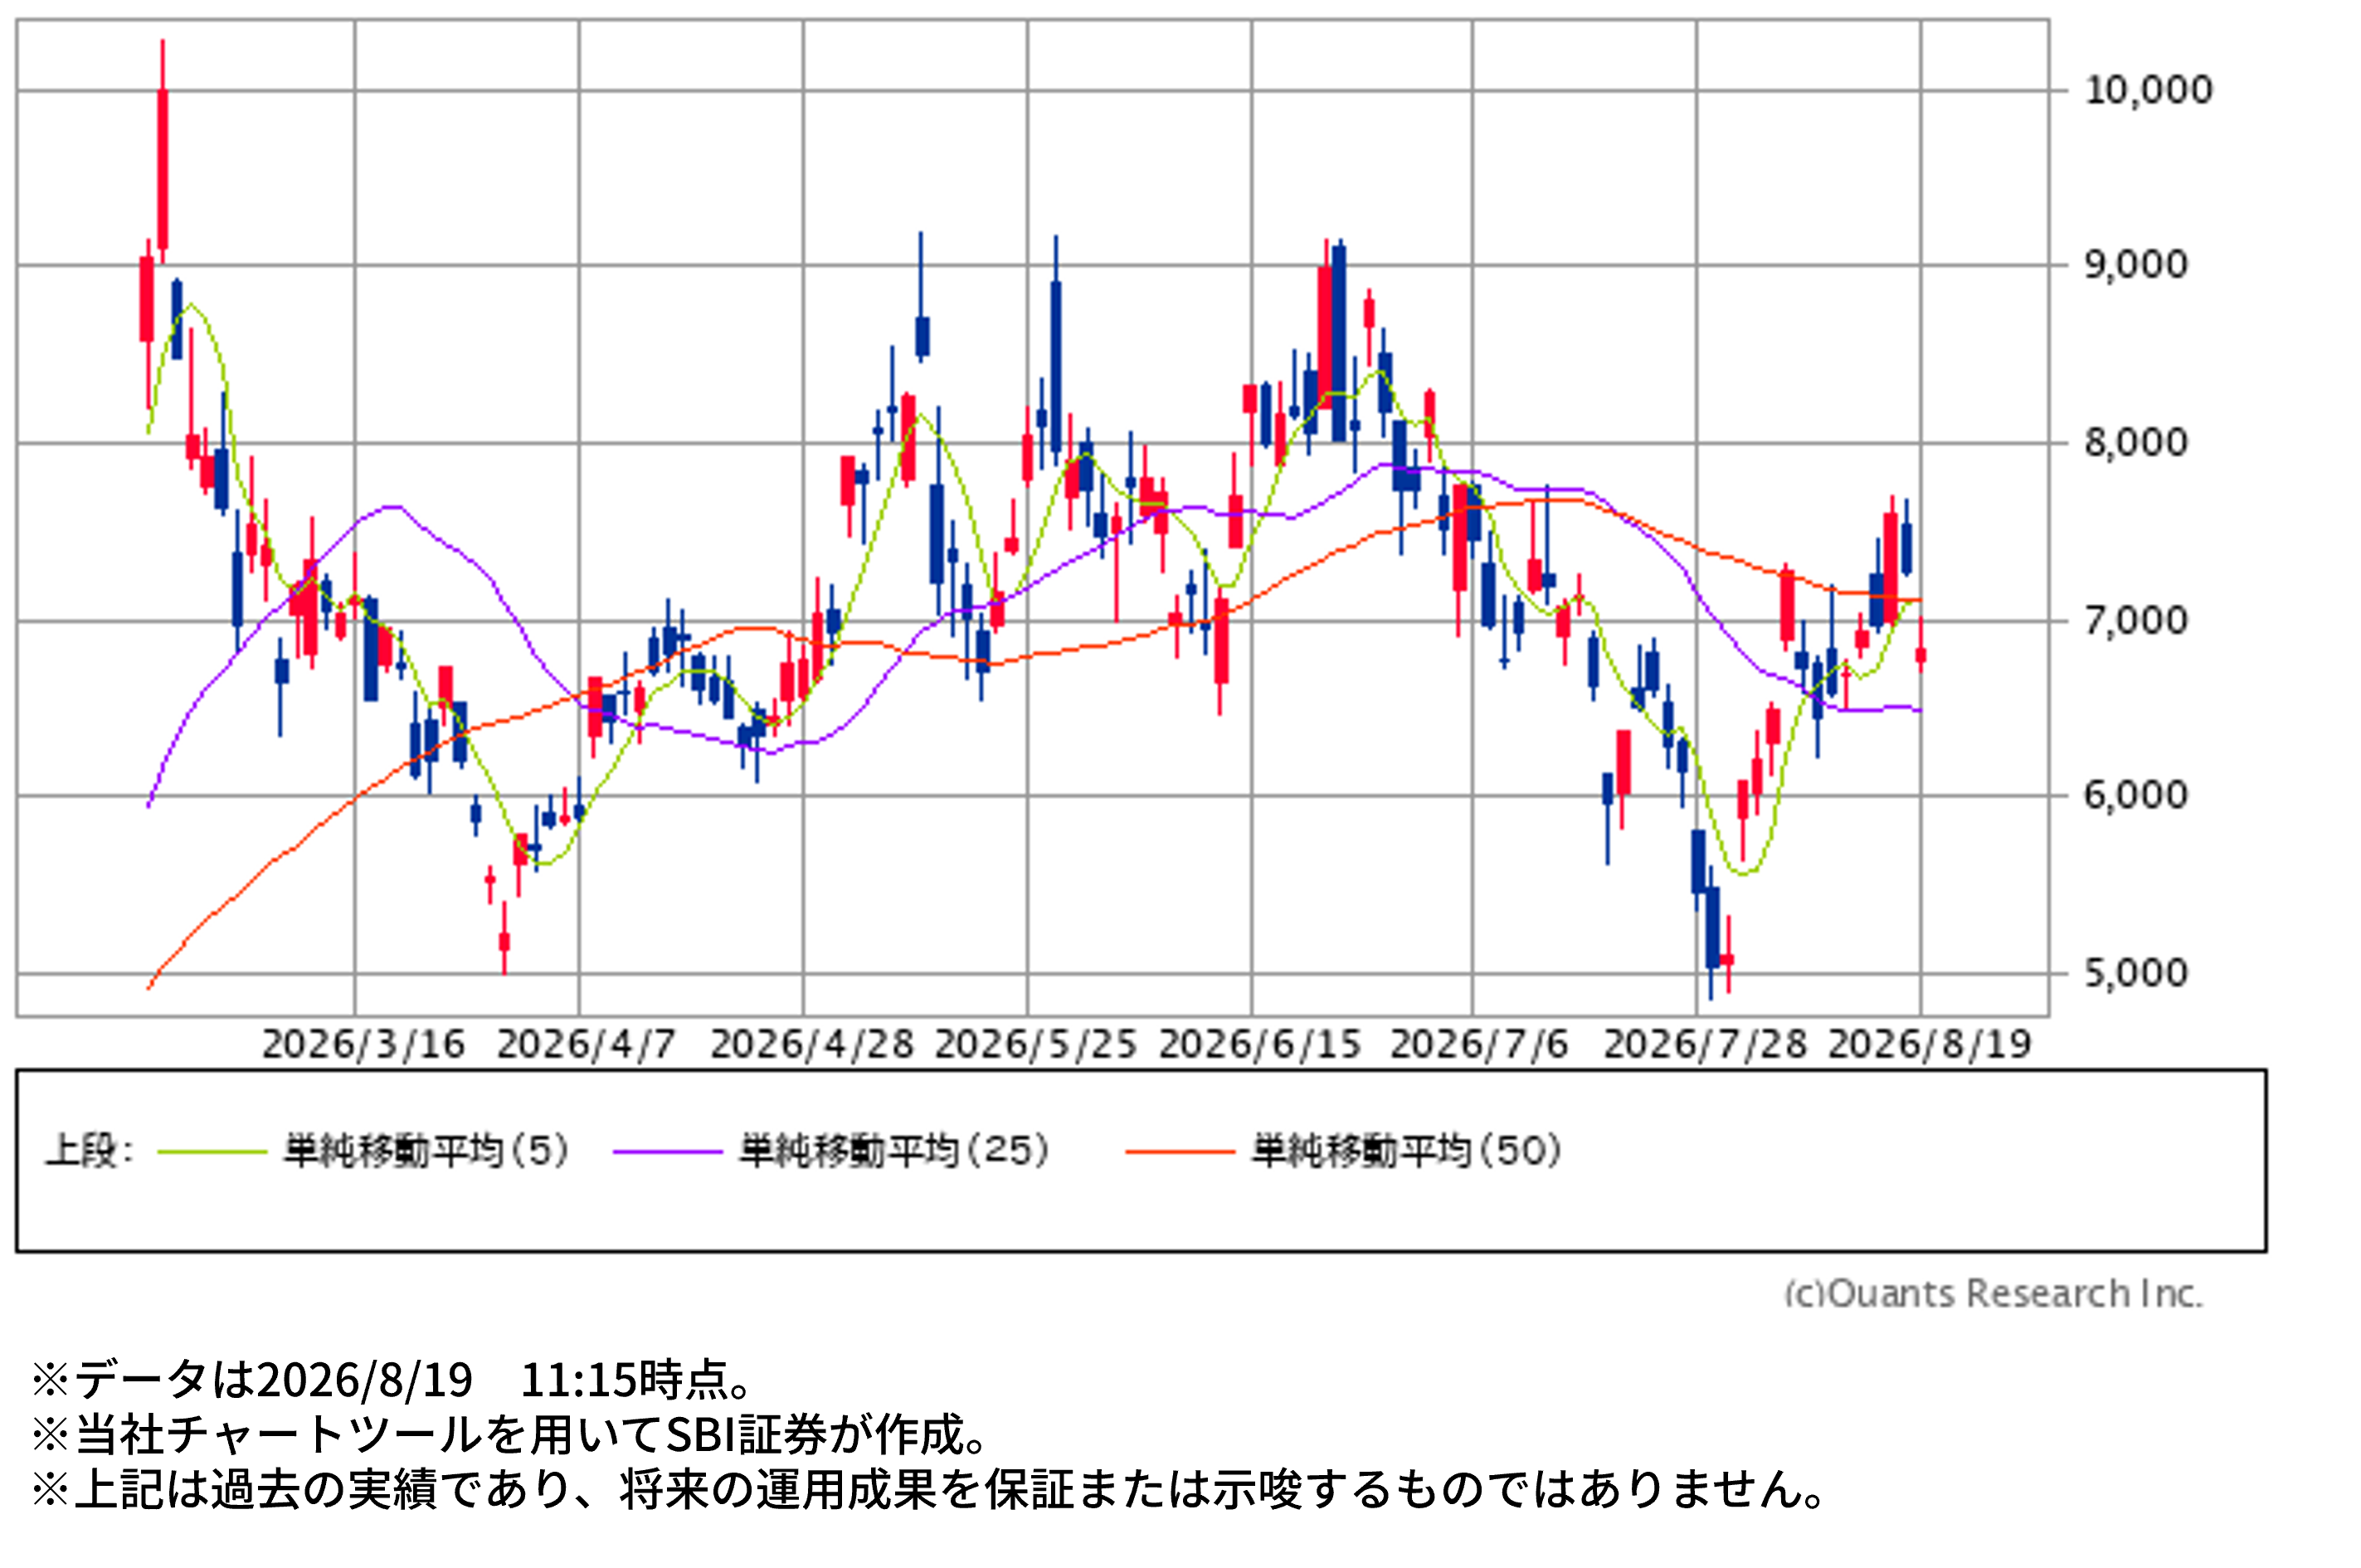
Task: Click the 2026/7/6 date axis label
Action: coord(1479,1045)
